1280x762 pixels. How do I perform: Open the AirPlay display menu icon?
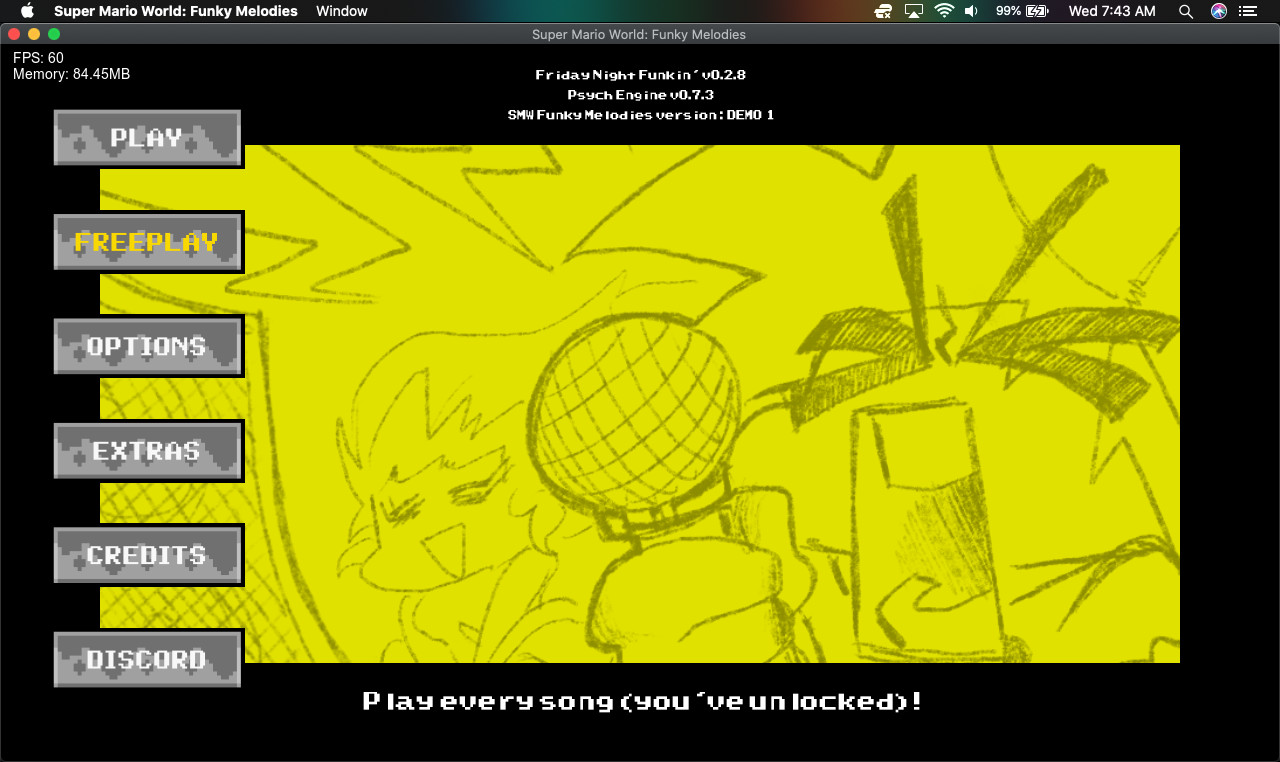[x=913, y=11]
